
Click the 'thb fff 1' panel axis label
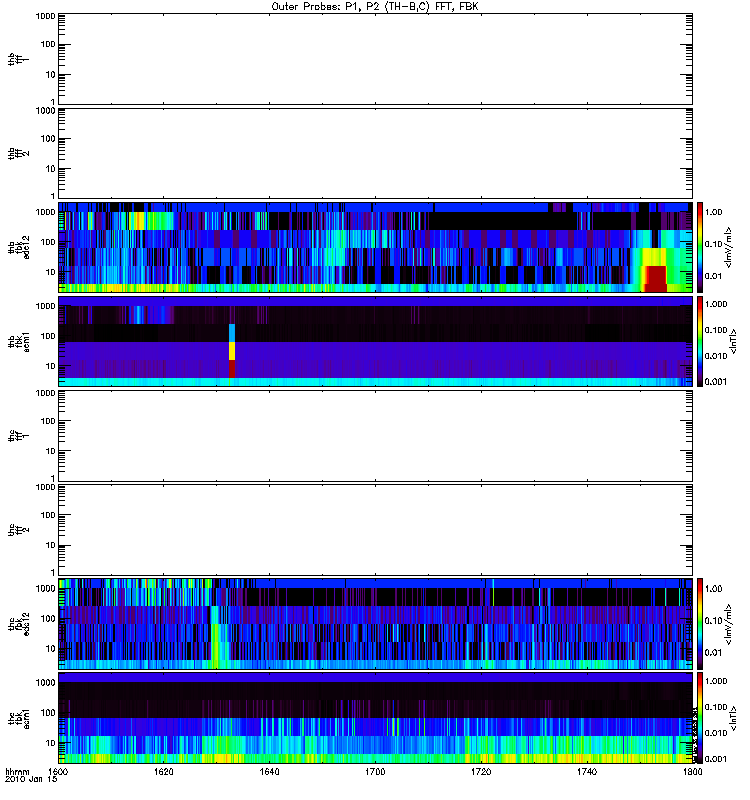coord(18,59)
